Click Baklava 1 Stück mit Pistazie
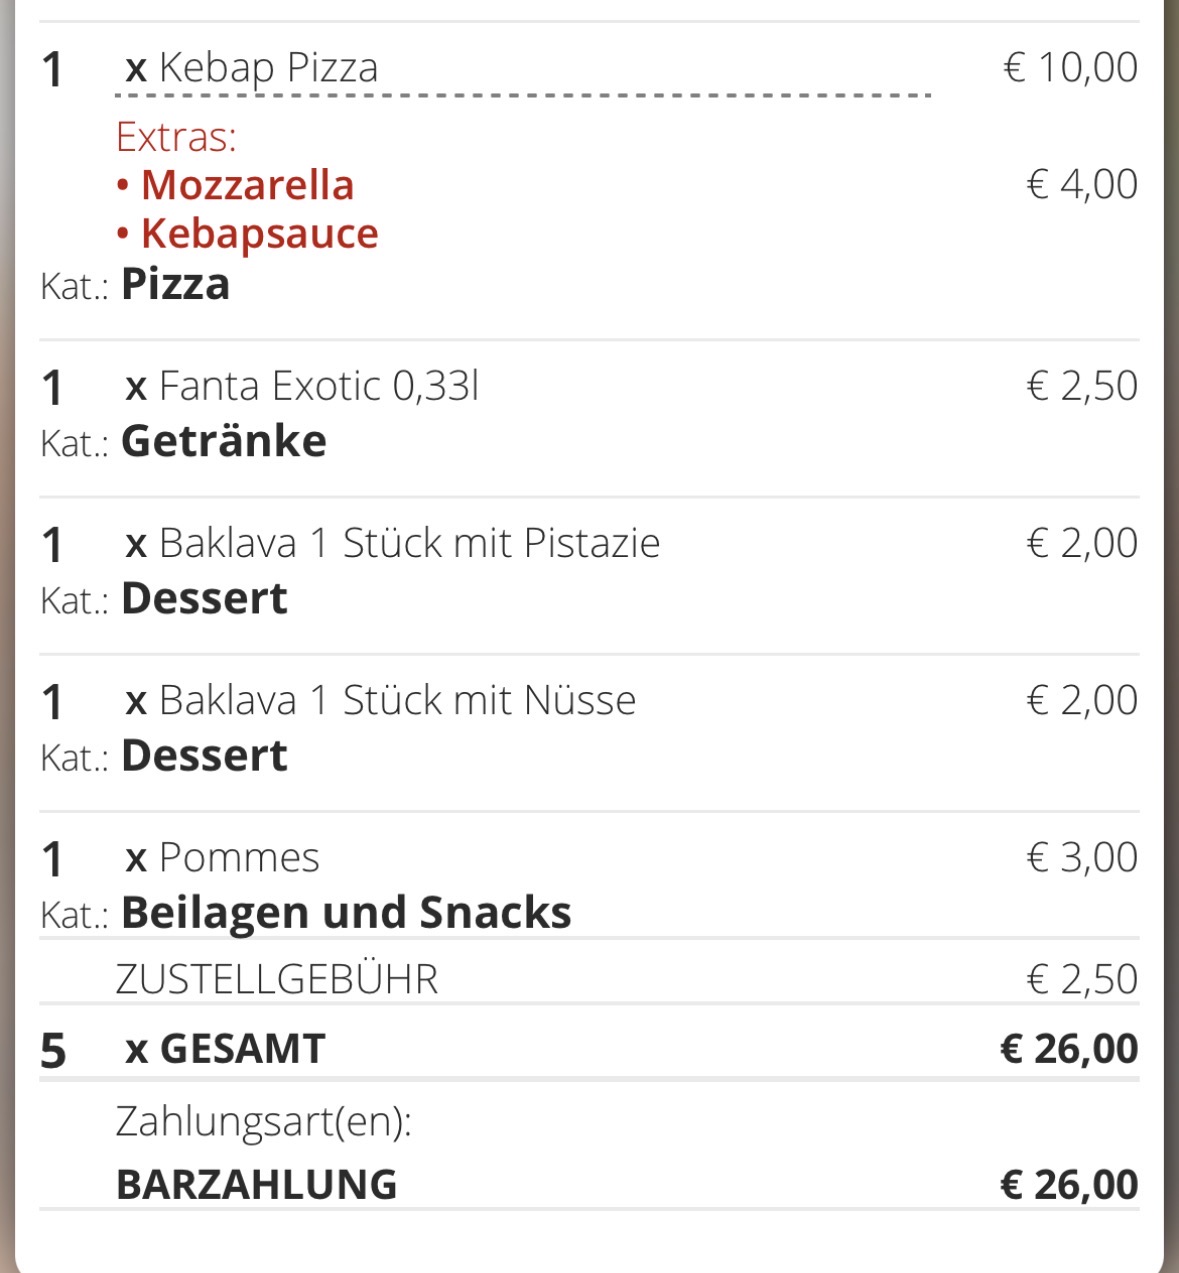Viewport: 1179px width, 1273px height. coord(409,543)
